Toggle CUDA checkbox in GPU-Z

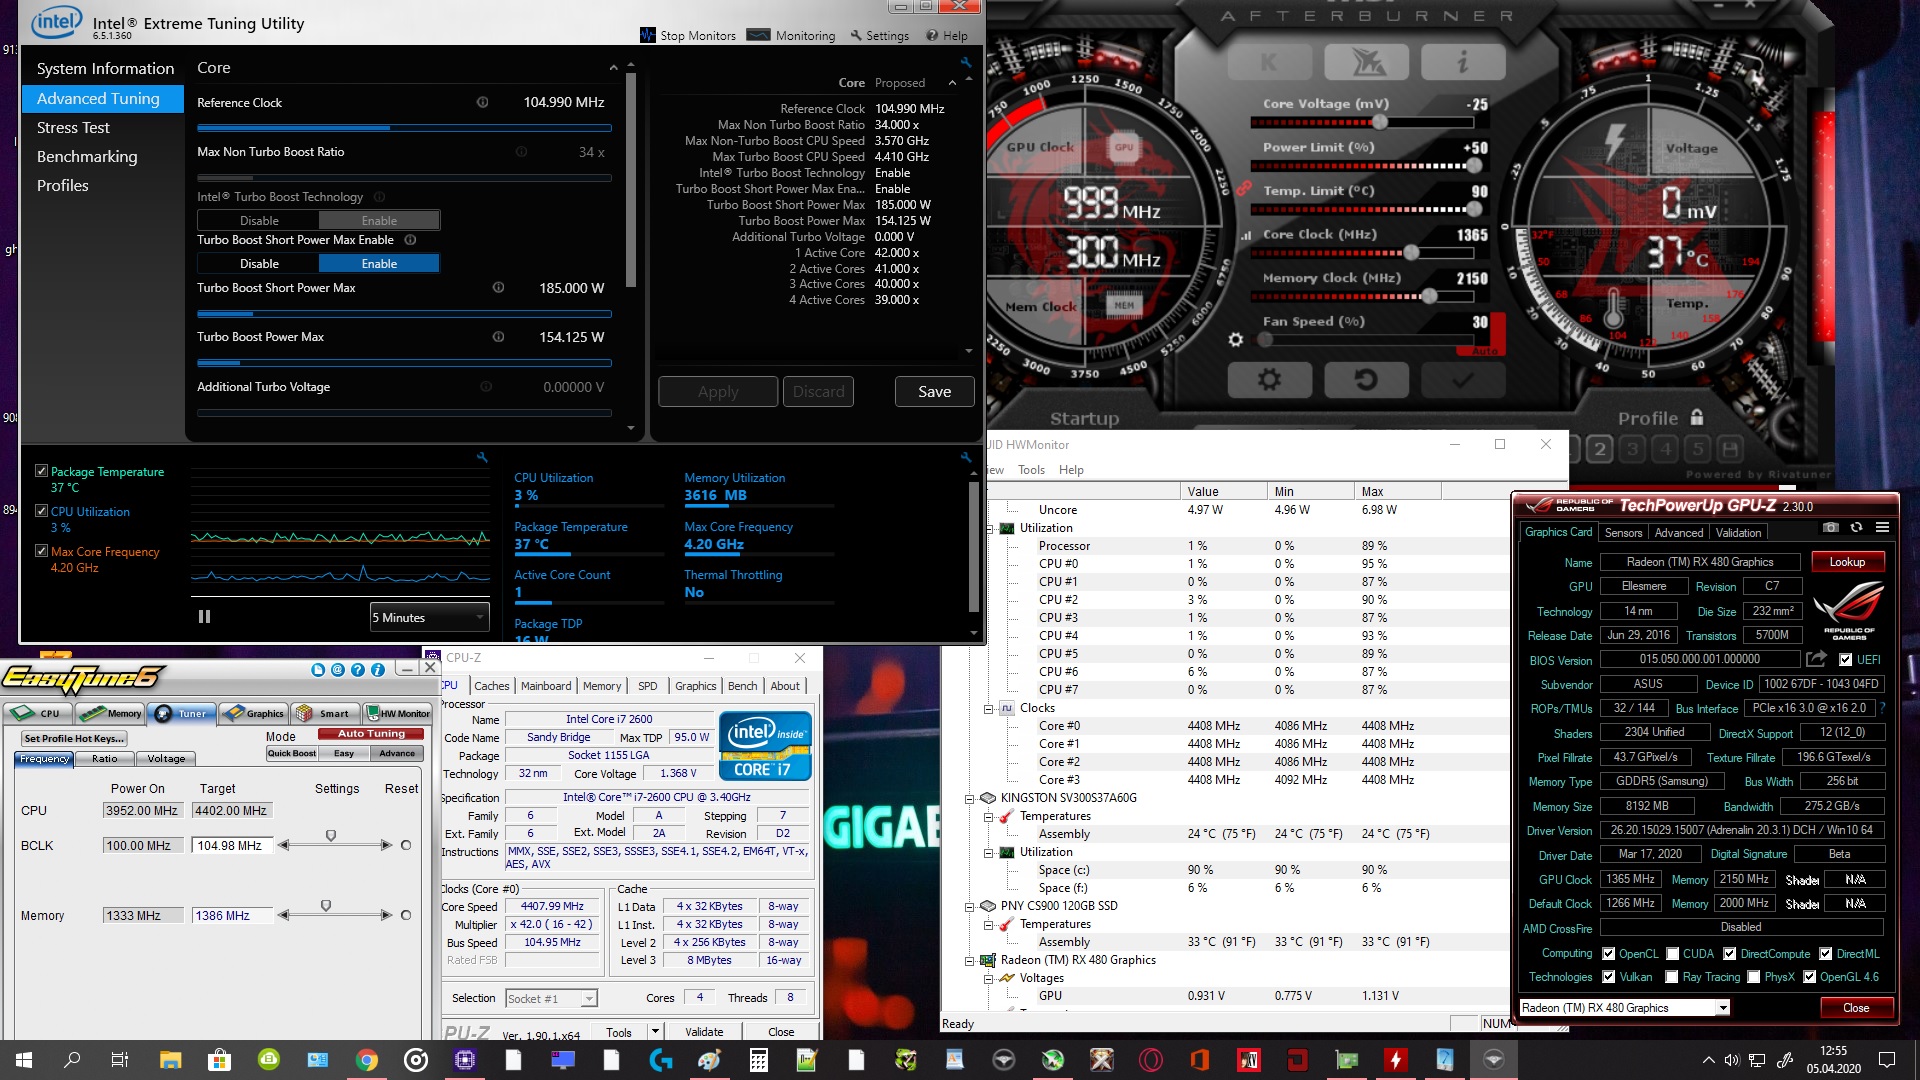(1672, 954)
